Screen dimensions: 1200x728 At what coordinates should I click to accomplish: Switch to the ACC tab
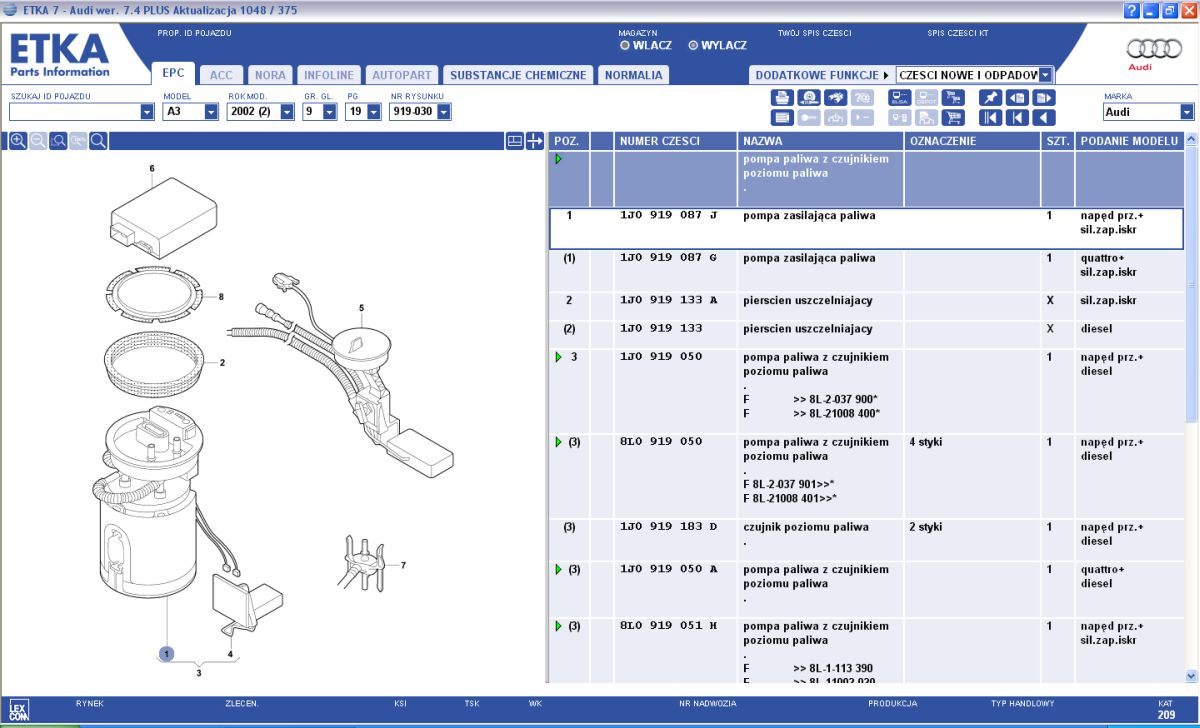point(221,75)
